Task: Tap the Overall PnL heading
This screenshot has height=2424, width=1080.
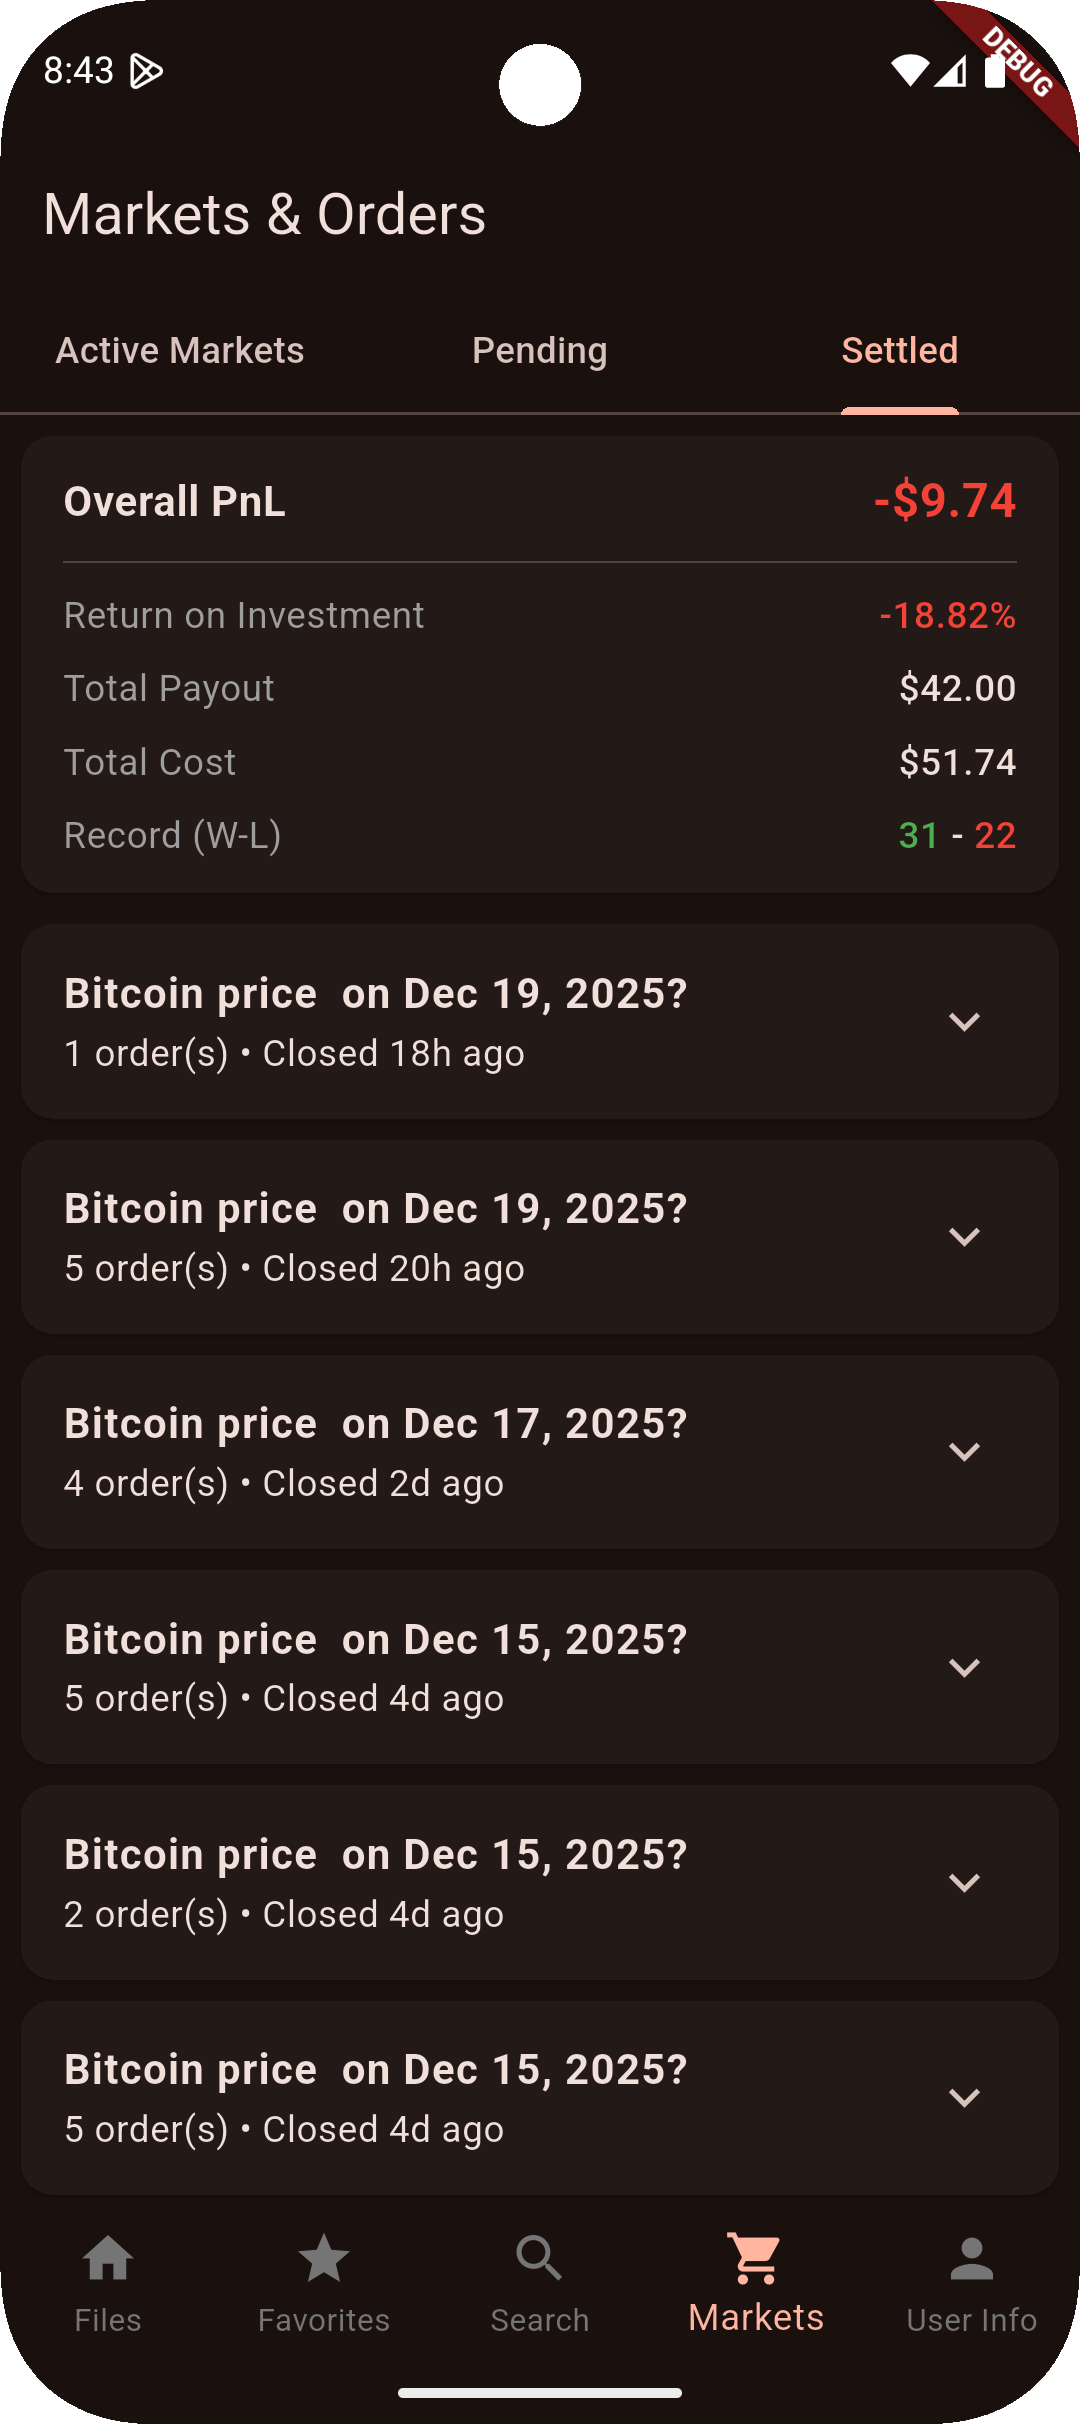Action: [175, 502]
